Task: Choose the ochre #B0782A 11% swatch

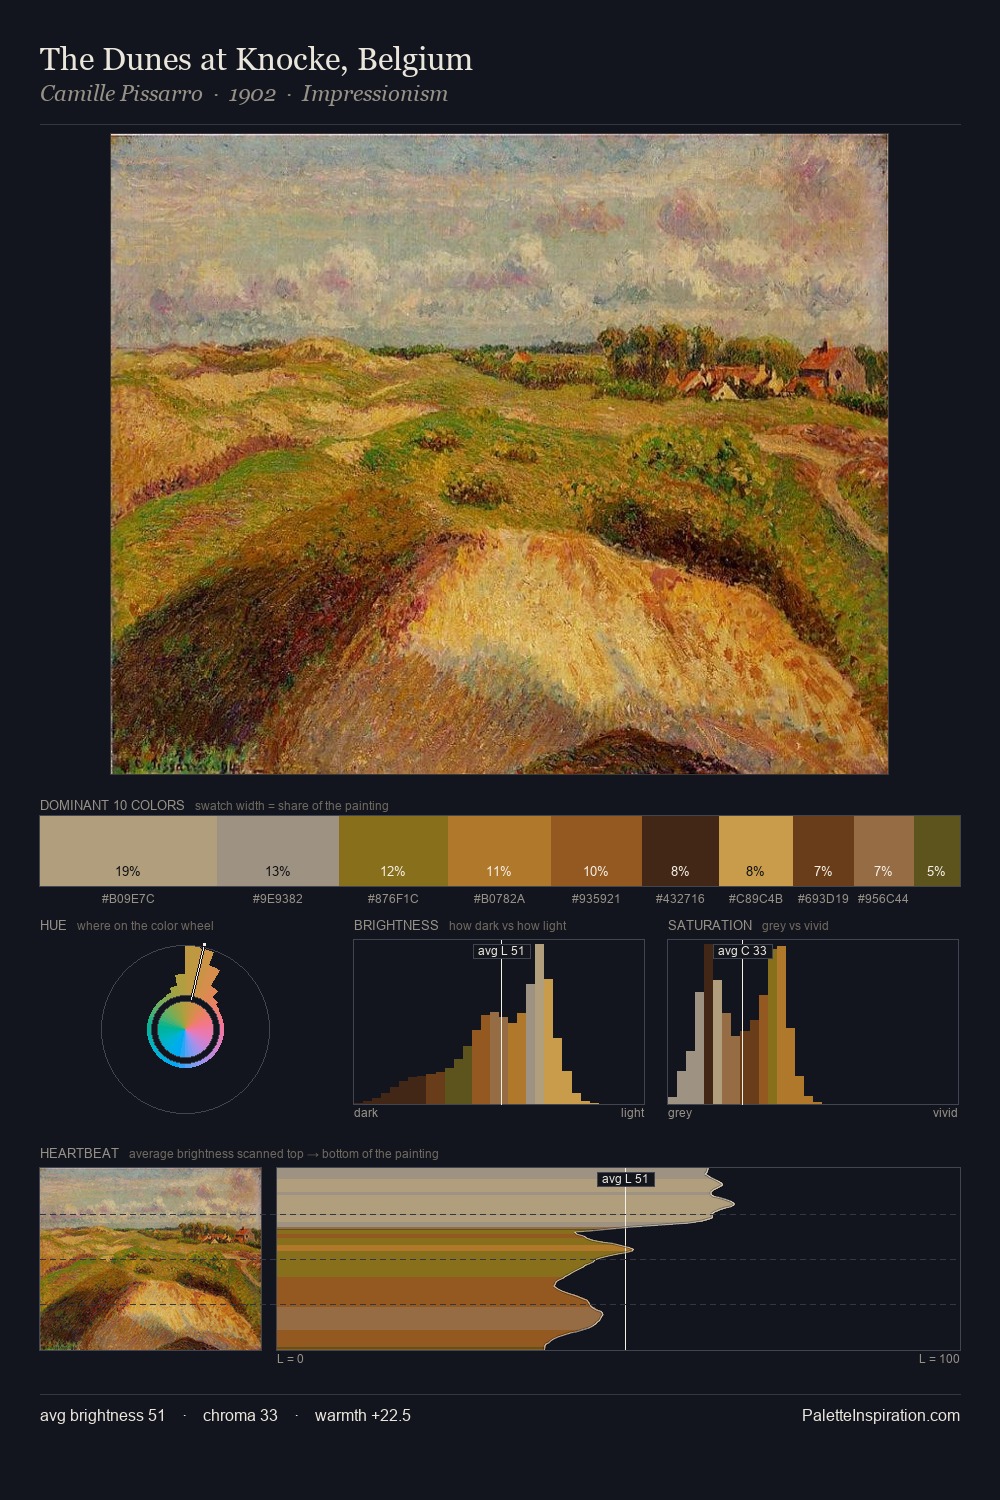Action: pyautogui.click(x=499, y=851)
